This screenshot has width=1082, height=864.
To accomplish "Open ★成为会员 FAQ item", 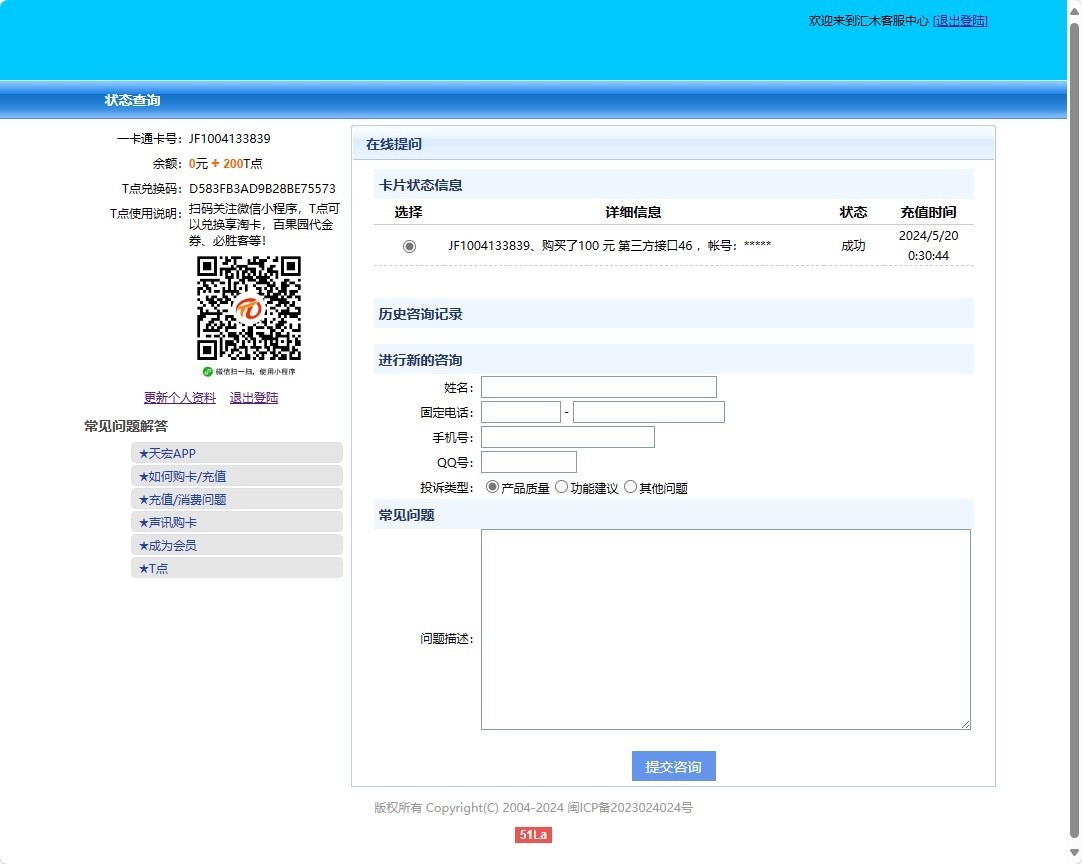I will pyautogui.click(x=236, y=545).
